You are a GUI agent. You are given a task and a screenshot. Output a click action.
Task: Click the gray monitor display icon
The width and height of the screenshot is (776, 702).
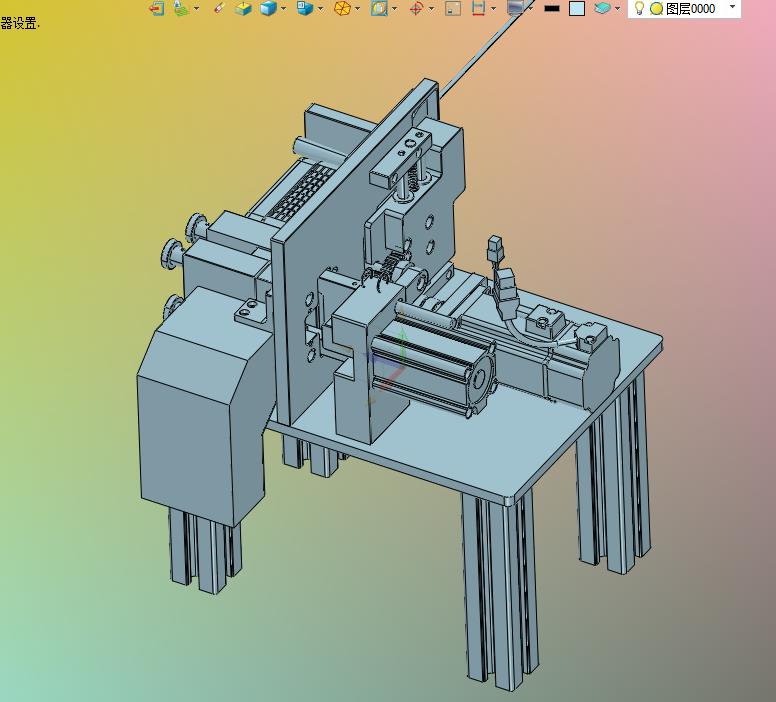point(516,8)
